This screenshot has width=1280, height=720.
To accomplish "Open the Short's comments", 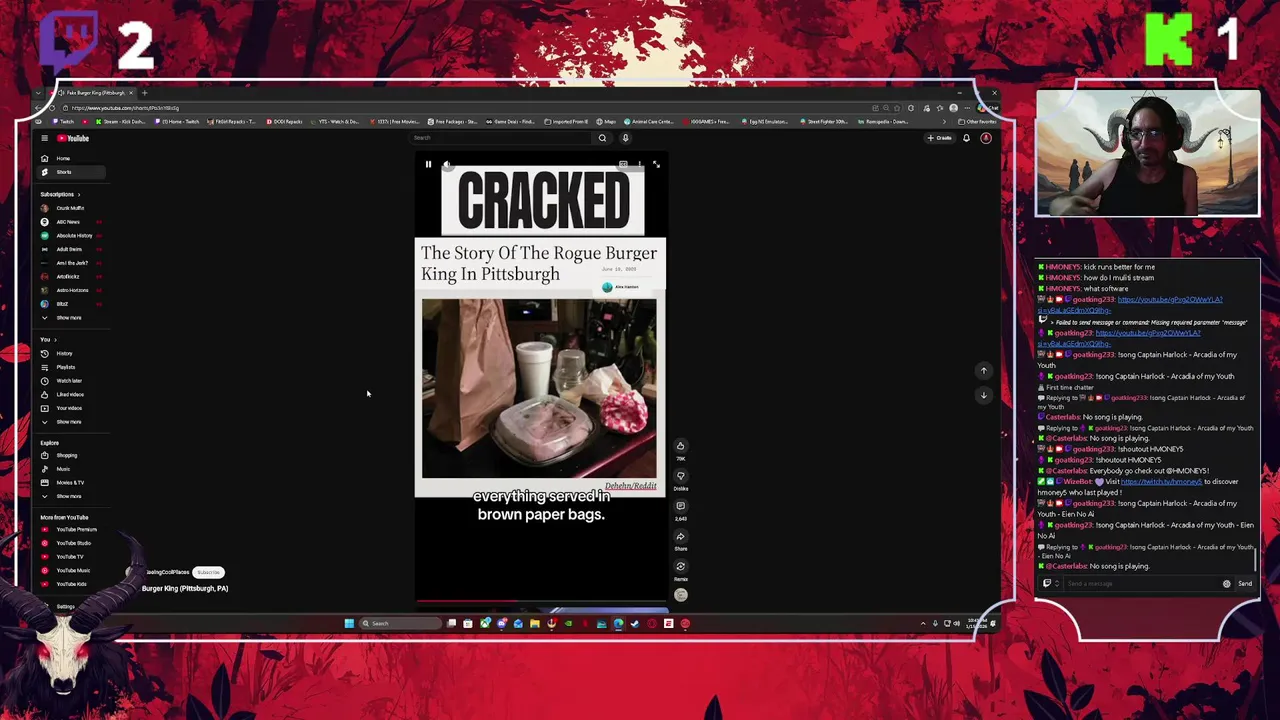I will (x=680, y=506).
